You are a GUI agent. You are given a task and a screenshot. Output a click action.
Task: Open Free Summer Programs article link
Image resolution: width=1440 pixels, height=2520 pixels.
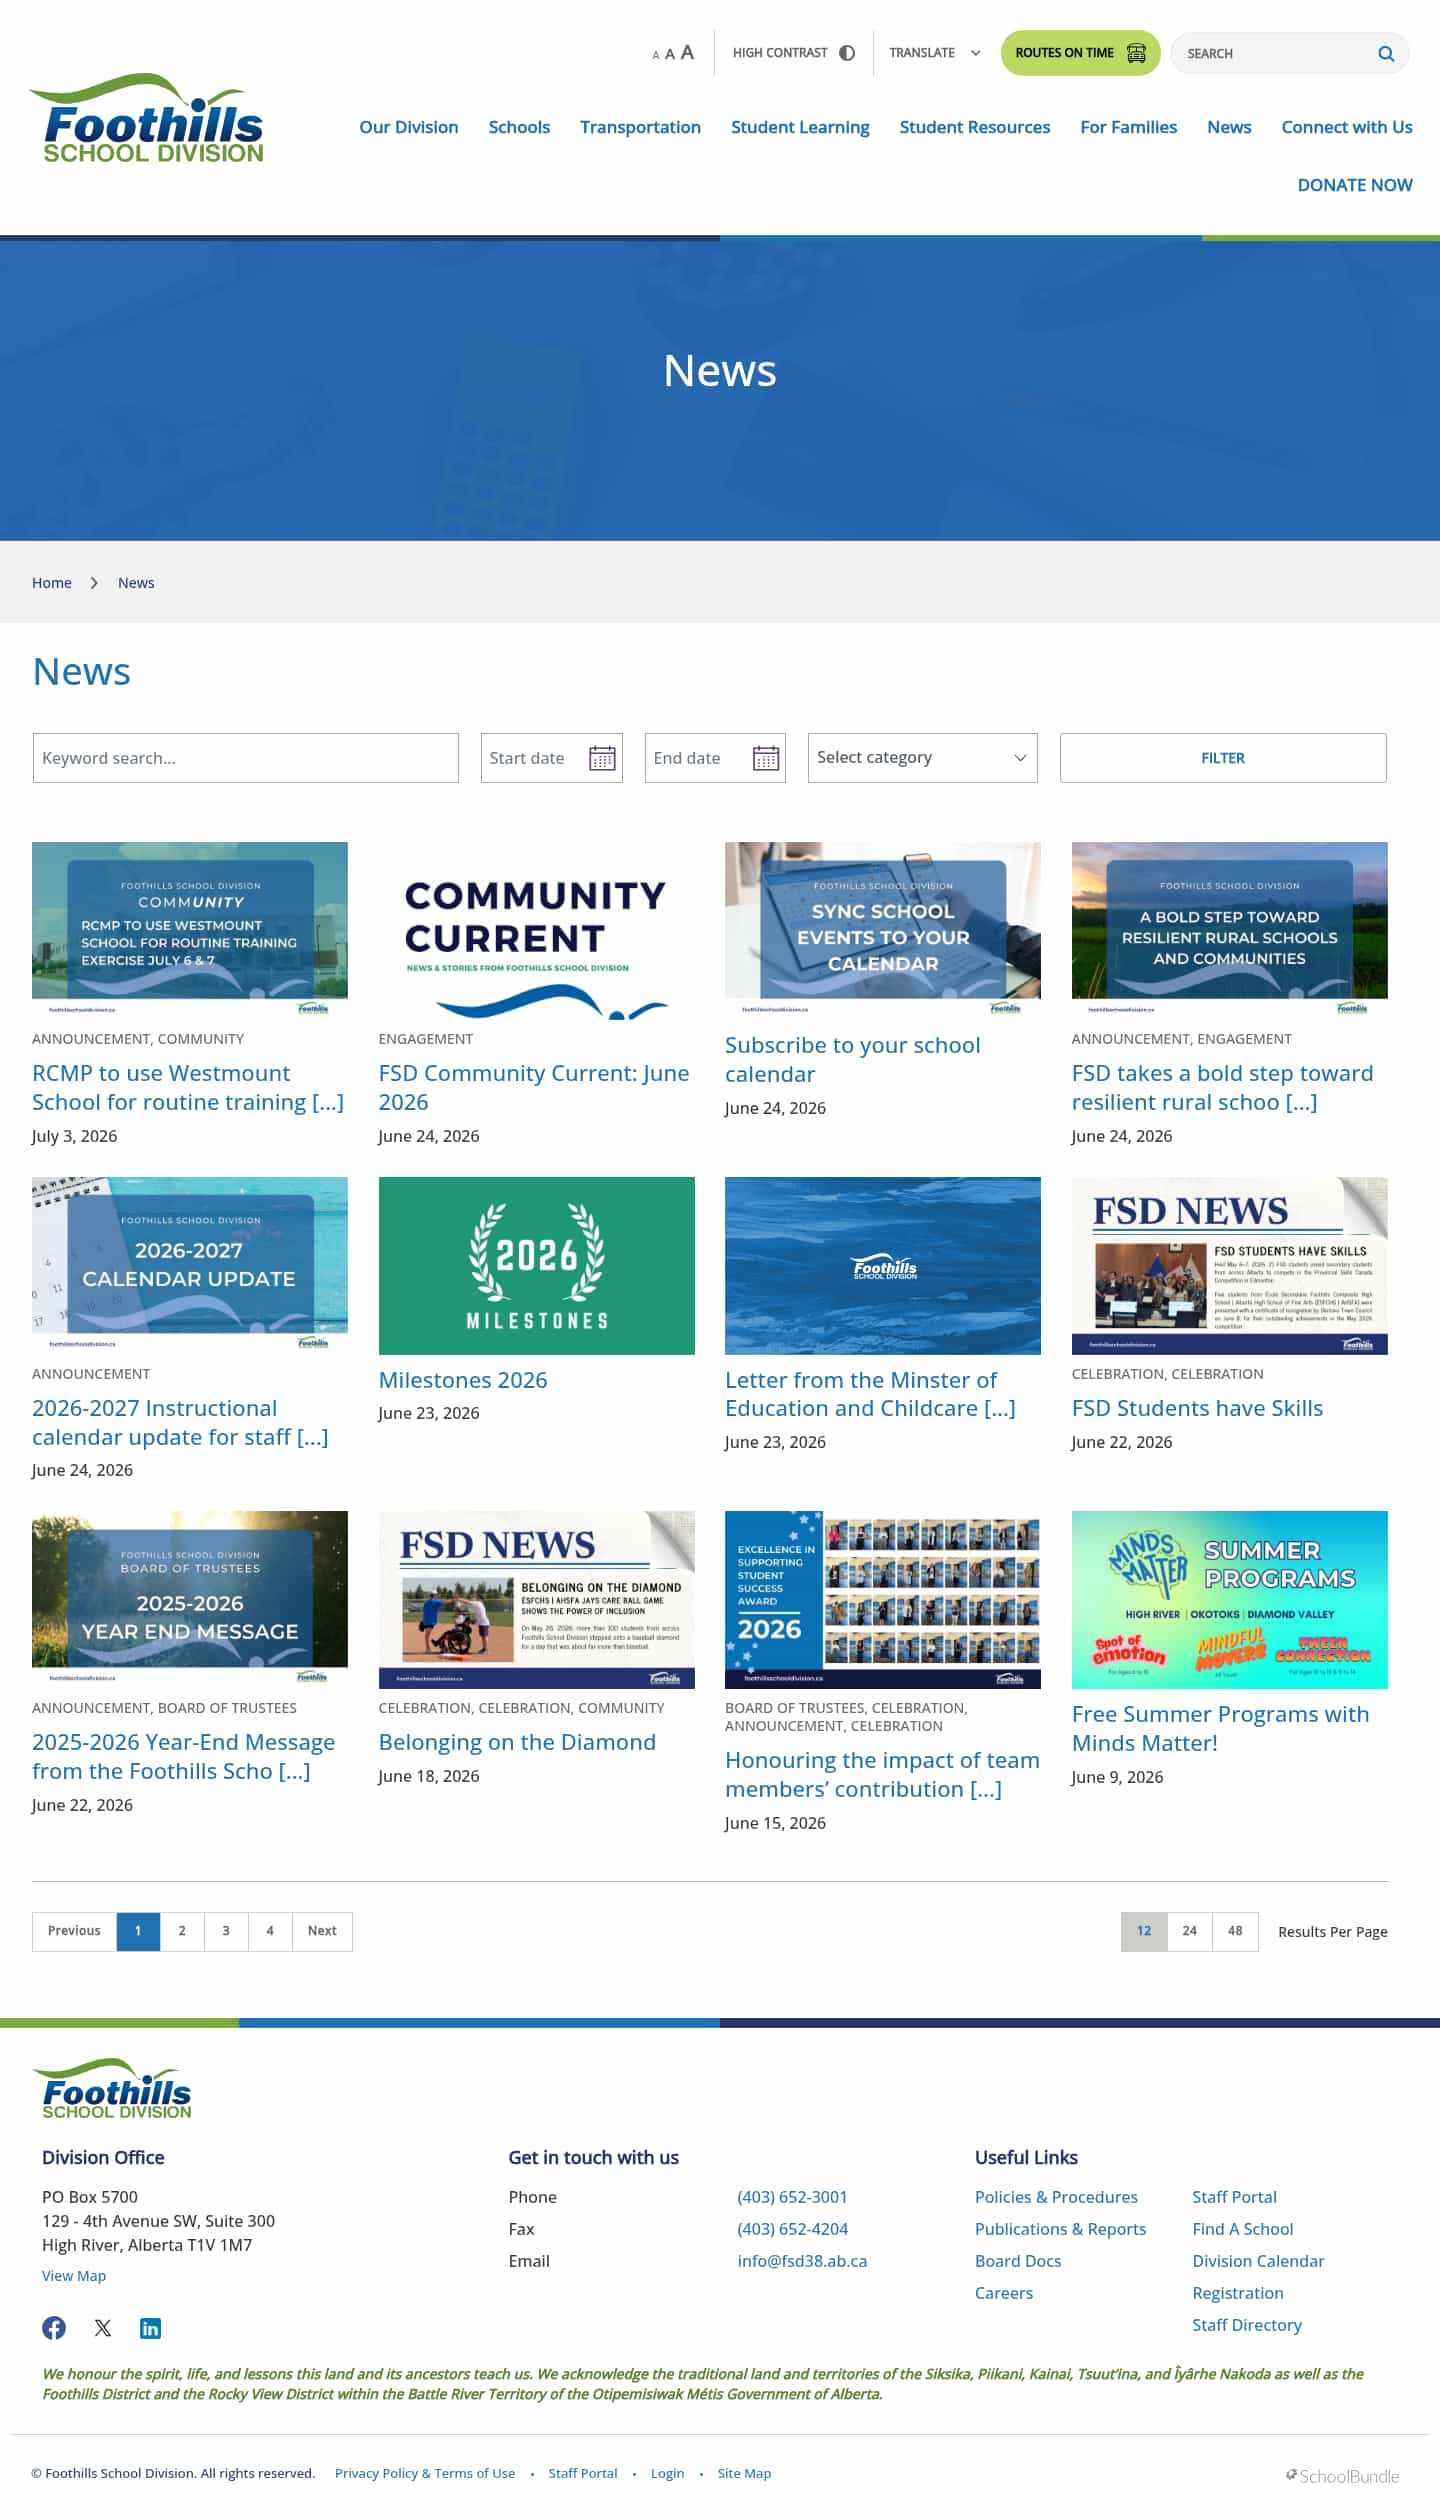click(x=1220, y=1728)
